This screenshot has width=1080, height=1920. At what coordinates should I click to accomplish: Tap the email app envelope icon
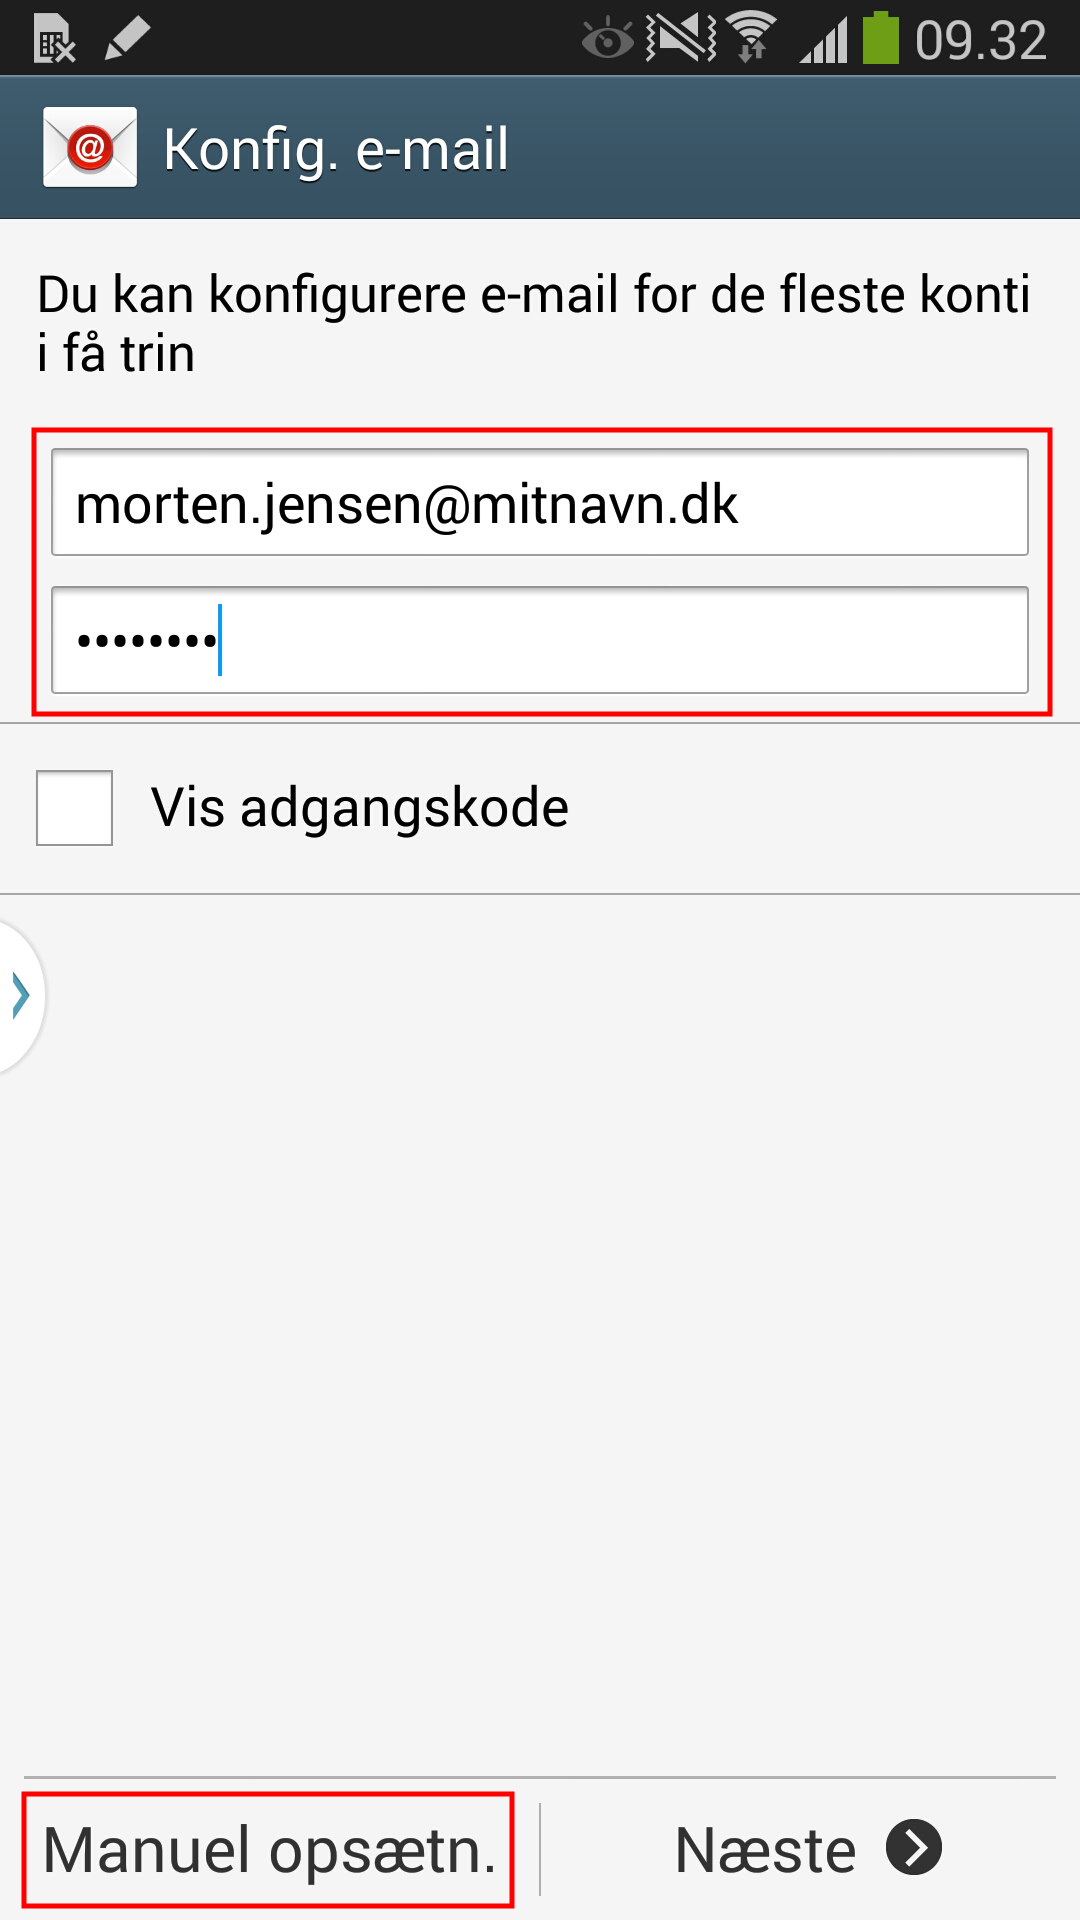tap(90, 147)
